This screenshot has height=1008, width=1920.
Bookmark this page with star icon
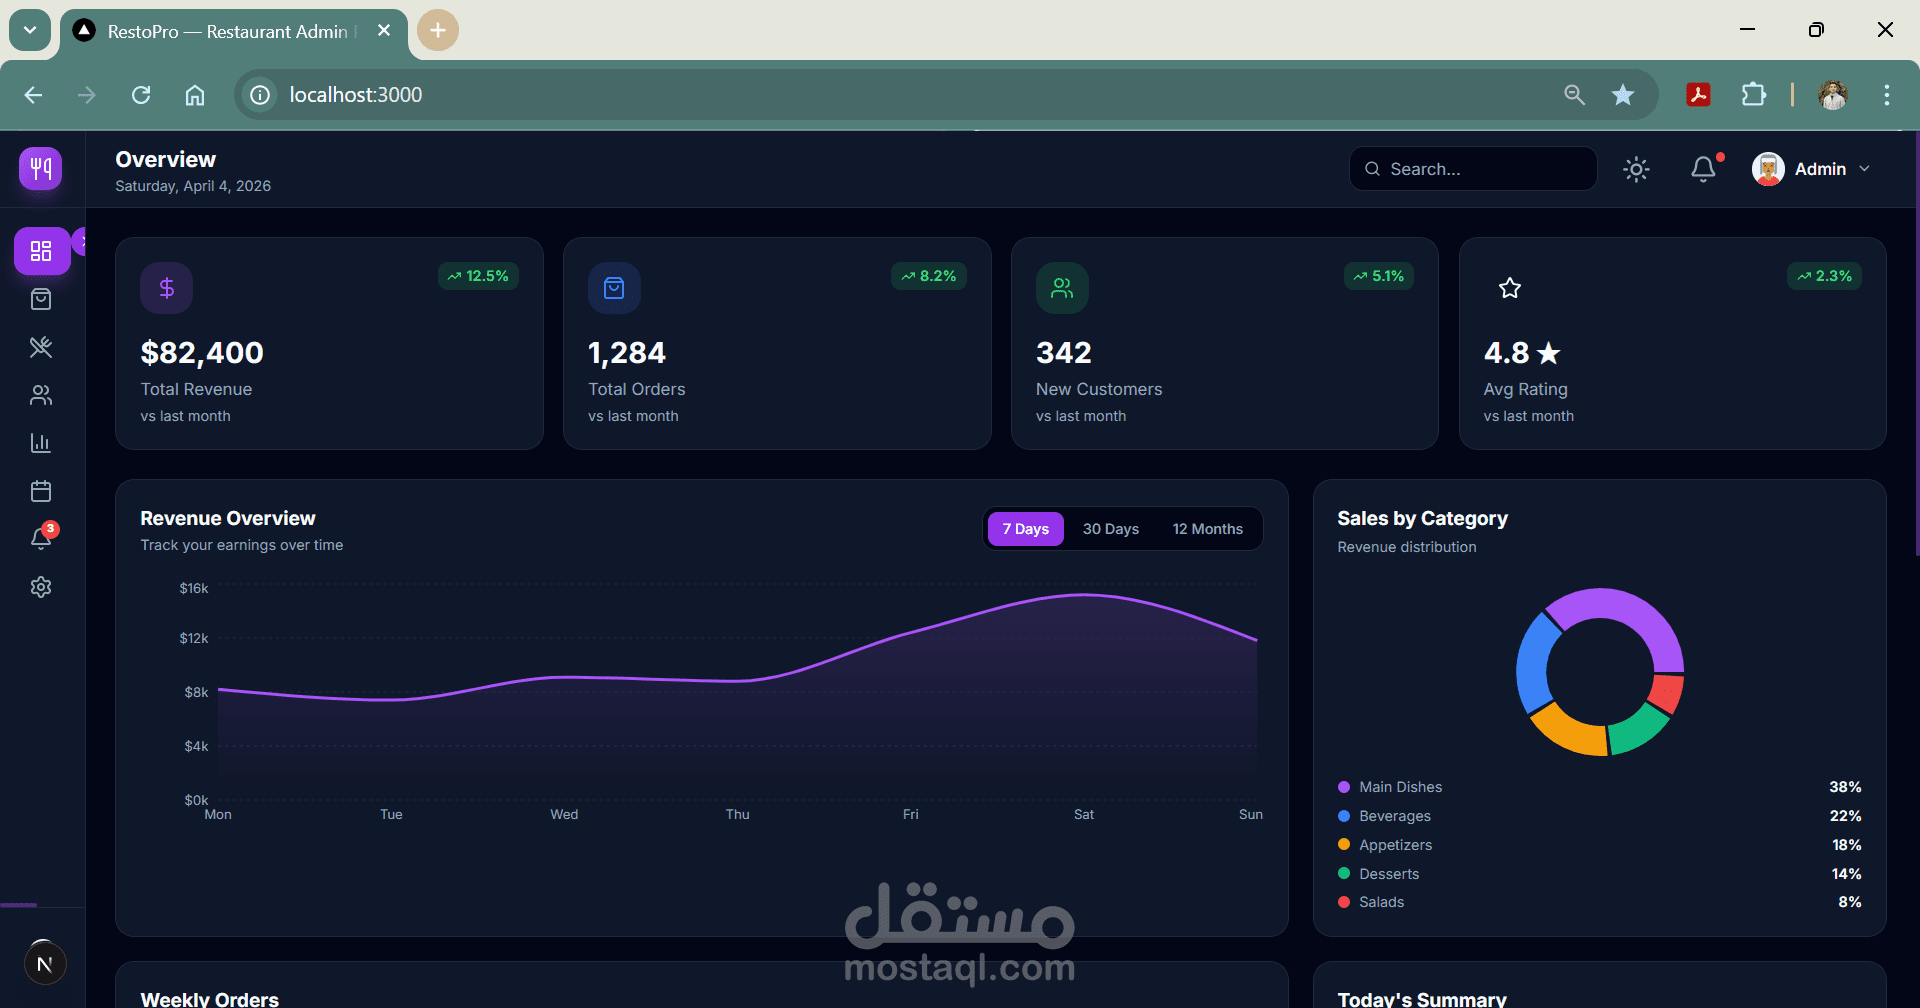click(1623, 95)
